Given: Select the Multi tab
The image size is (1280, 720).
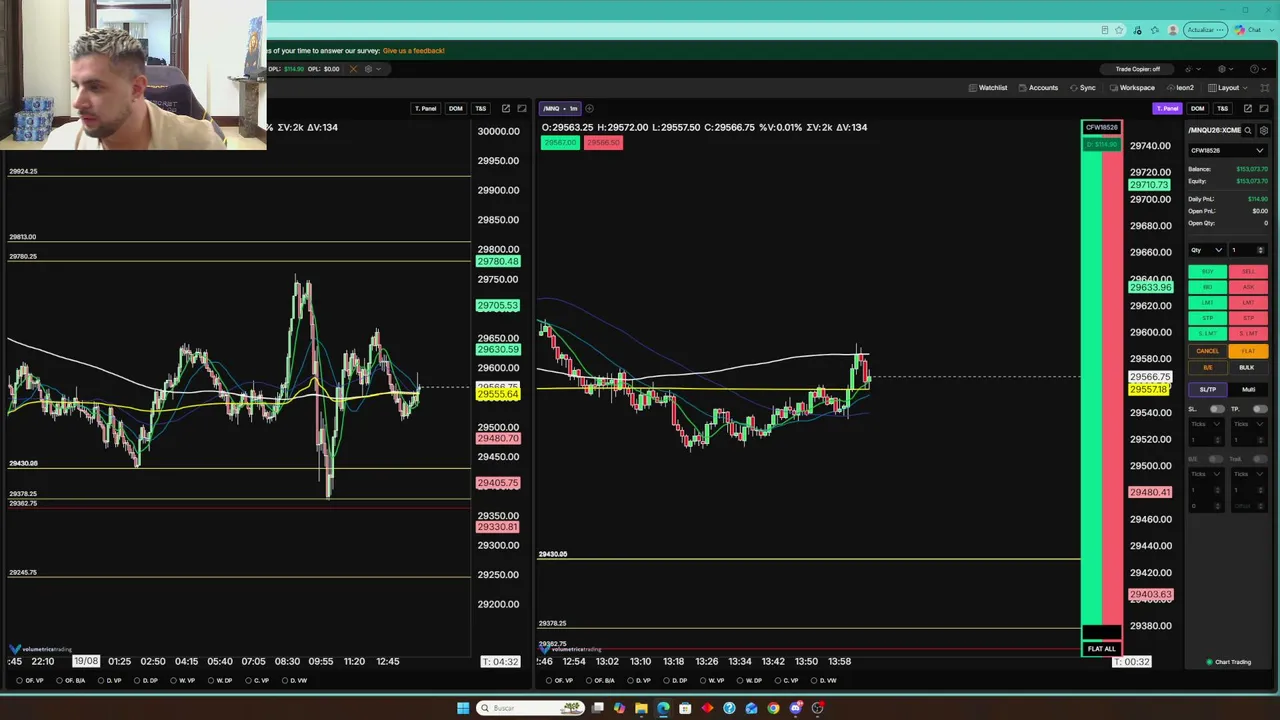Looking at the screenshot, I should click(x=1248, y=389).
